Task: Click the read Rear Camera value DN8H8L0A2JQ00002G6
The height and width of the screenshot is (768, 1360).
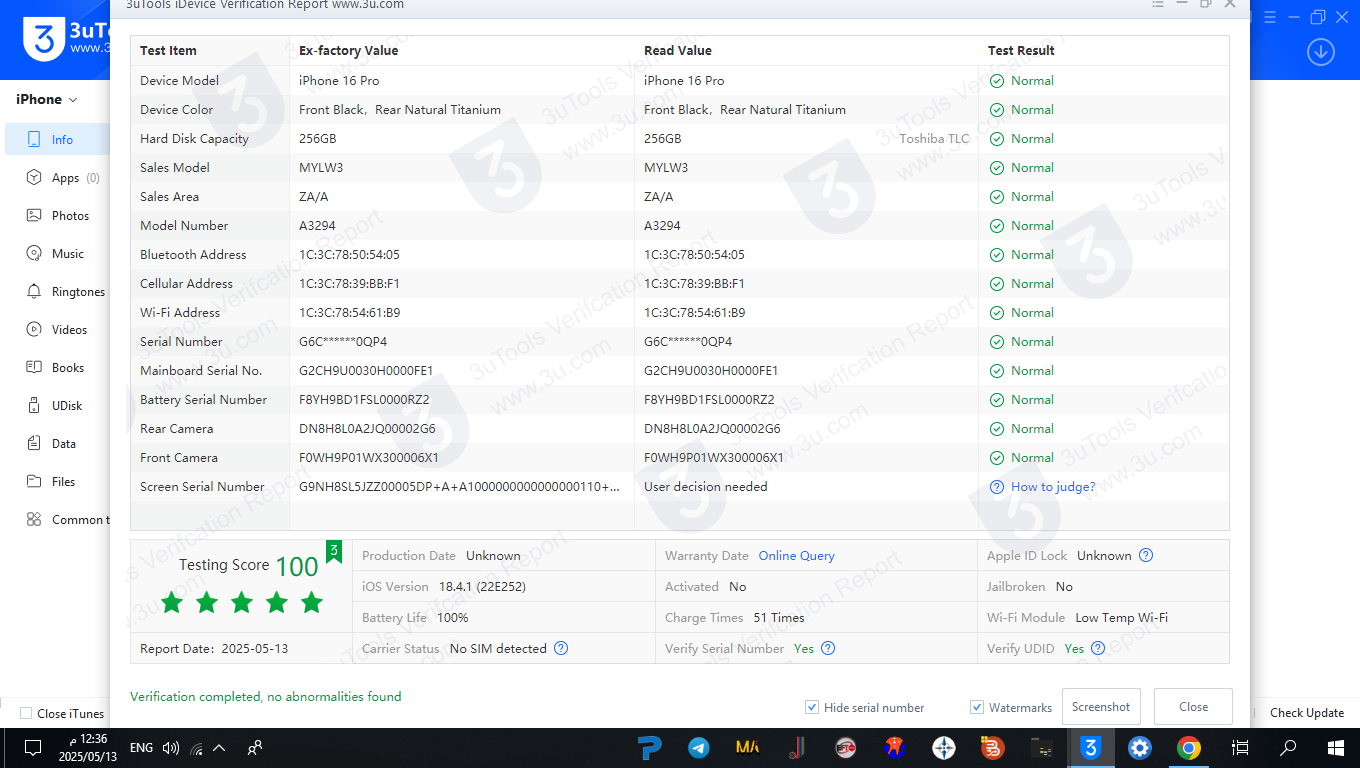Action: point(712,429)
